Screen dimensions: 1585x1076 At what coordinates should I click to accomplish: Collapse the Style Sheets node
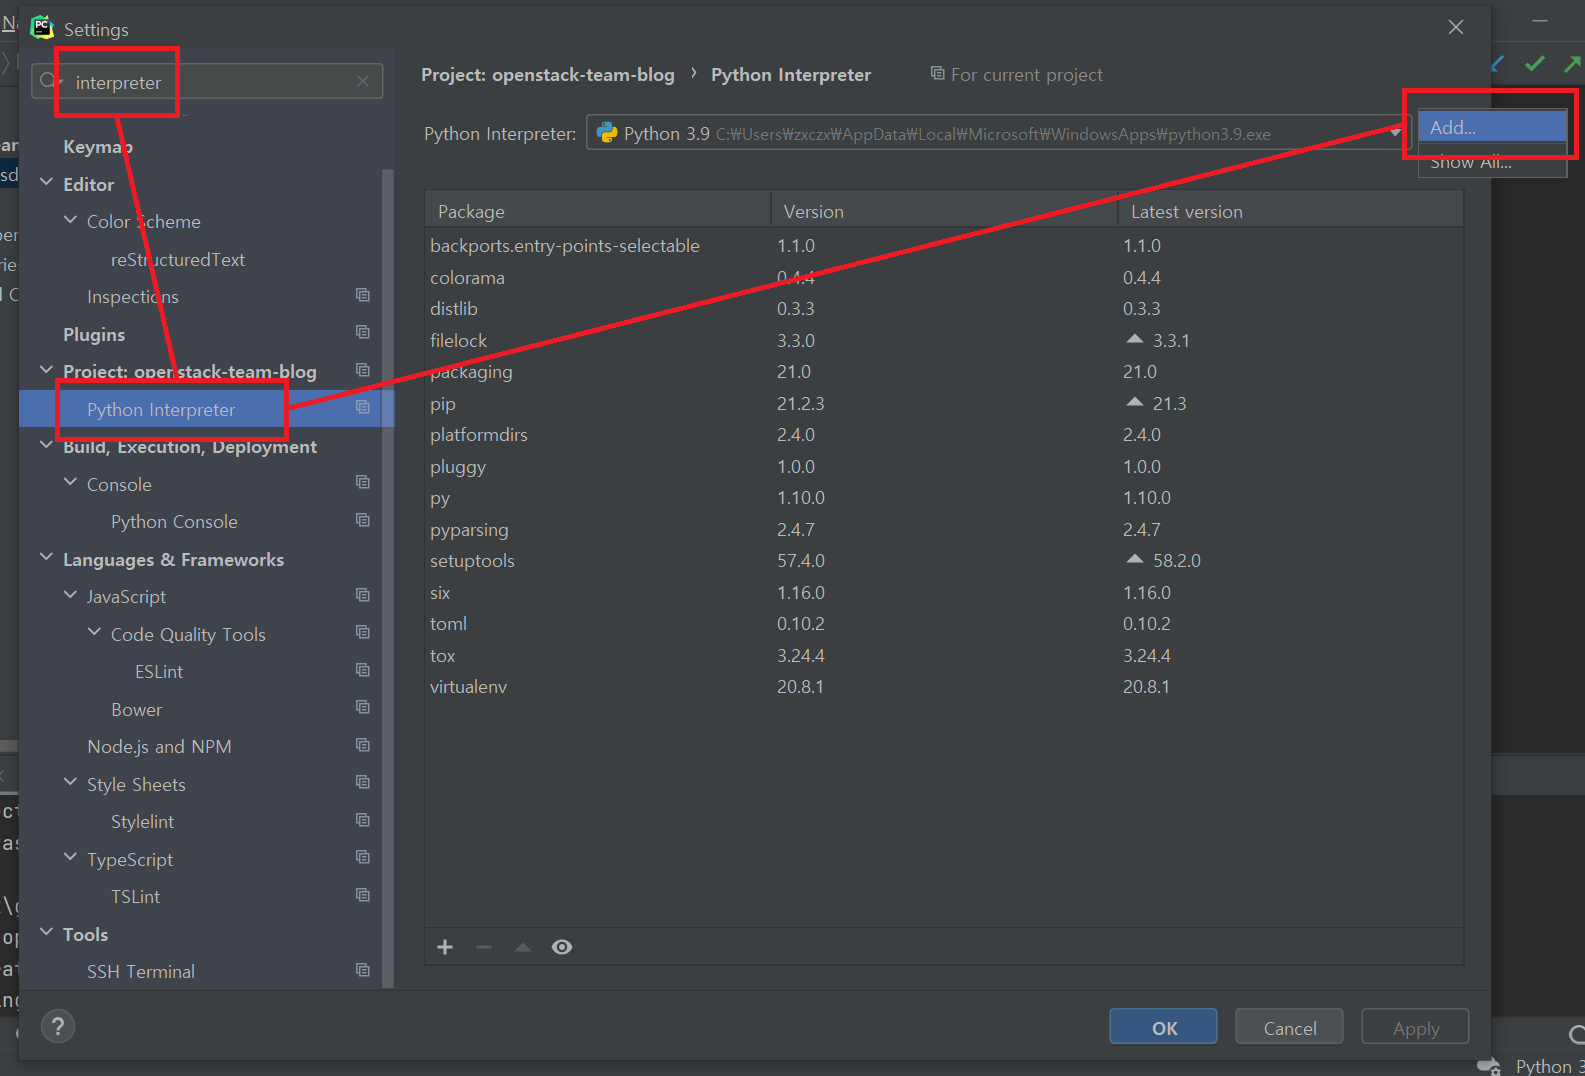pos(70,782)
